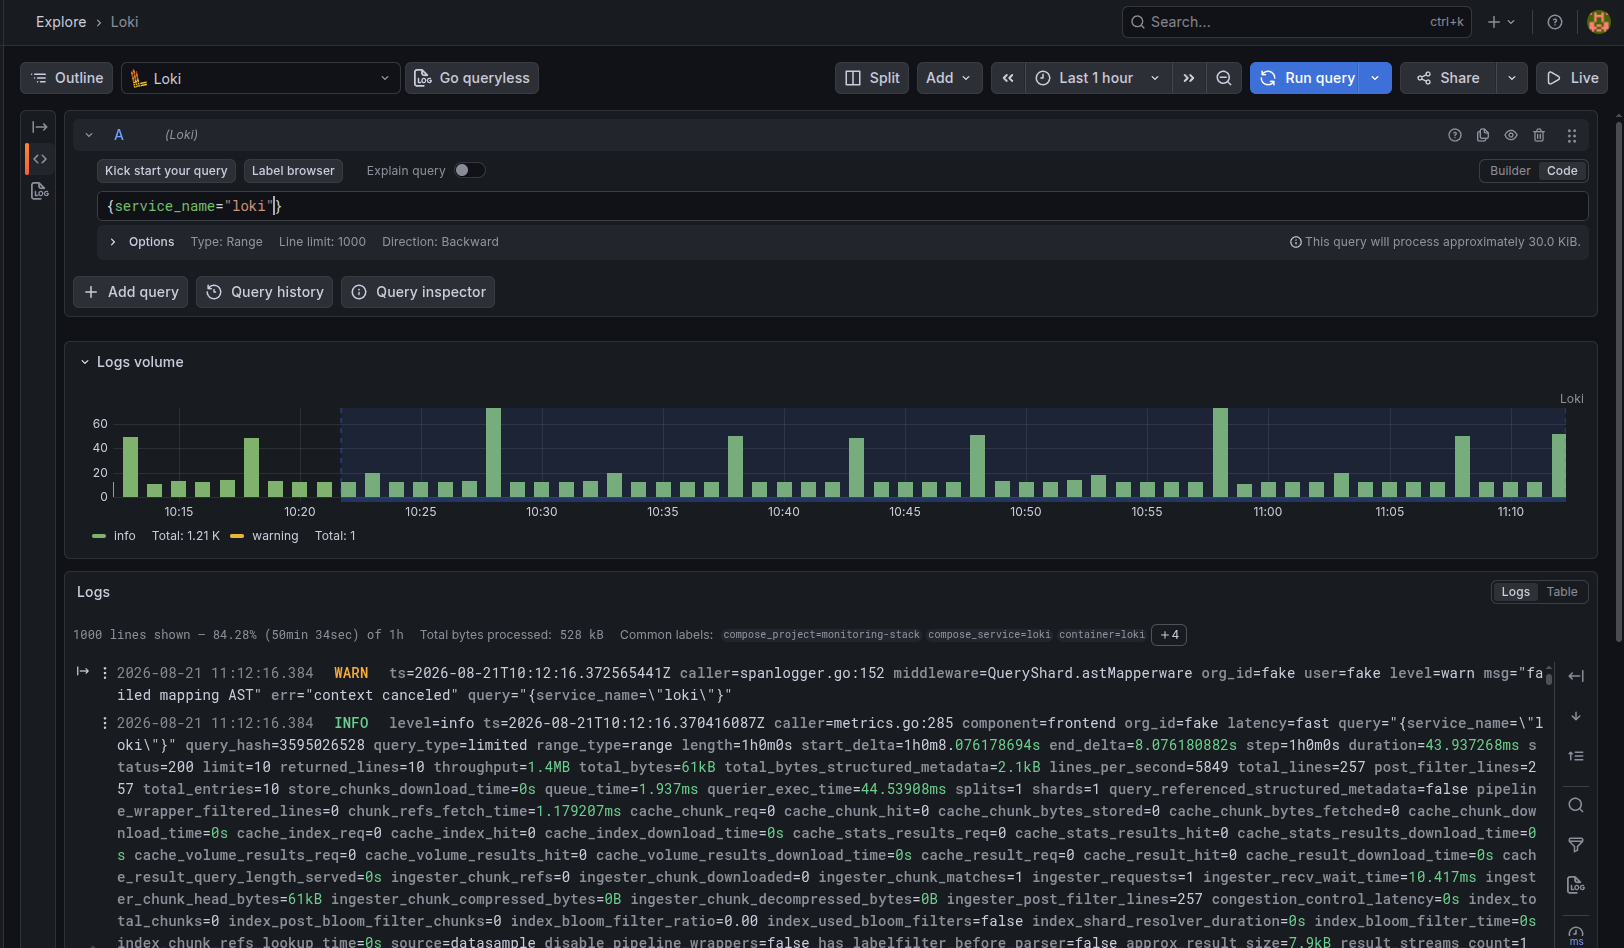Focus the Search field in the top bar
The width and height of the screenshot is (1624, 948).
tap(1296, 22)
